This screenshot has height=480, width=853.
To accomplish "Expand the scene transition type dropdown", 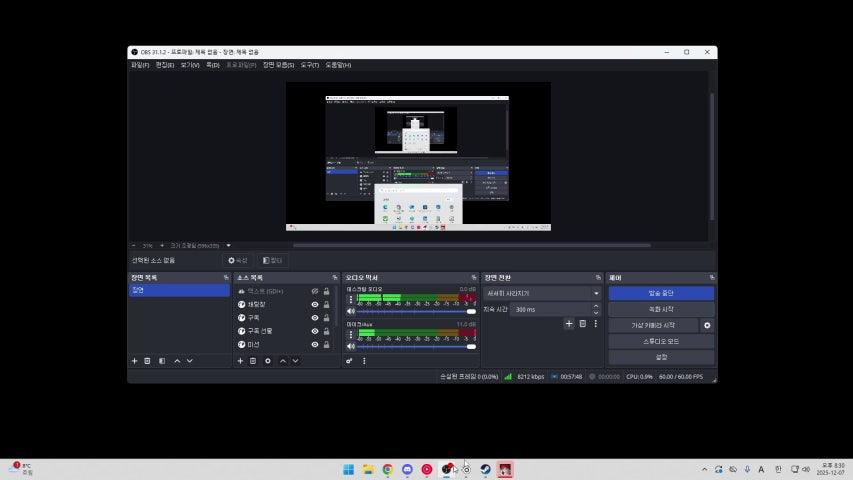I will pyautogui.click(x=596, y=294).
